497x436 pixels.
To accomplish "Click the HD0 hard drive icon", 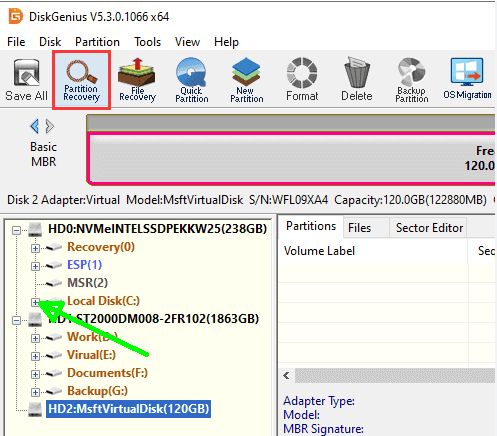I will coord(35,229).
